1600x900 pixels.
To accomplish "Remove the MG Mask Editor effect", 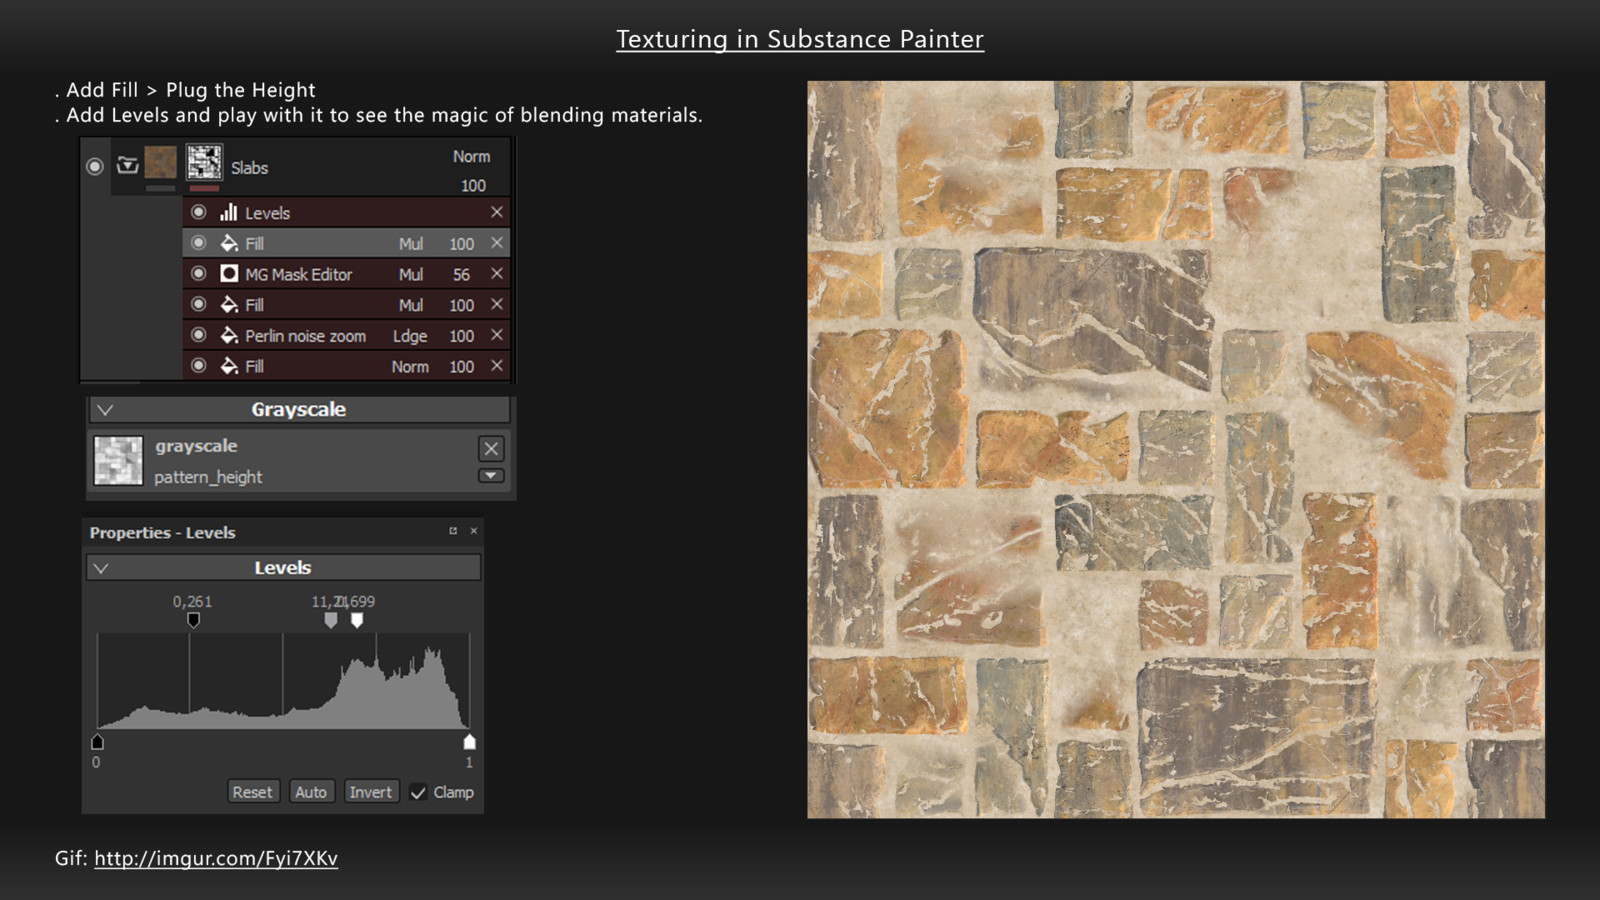I will click(496, 273).
